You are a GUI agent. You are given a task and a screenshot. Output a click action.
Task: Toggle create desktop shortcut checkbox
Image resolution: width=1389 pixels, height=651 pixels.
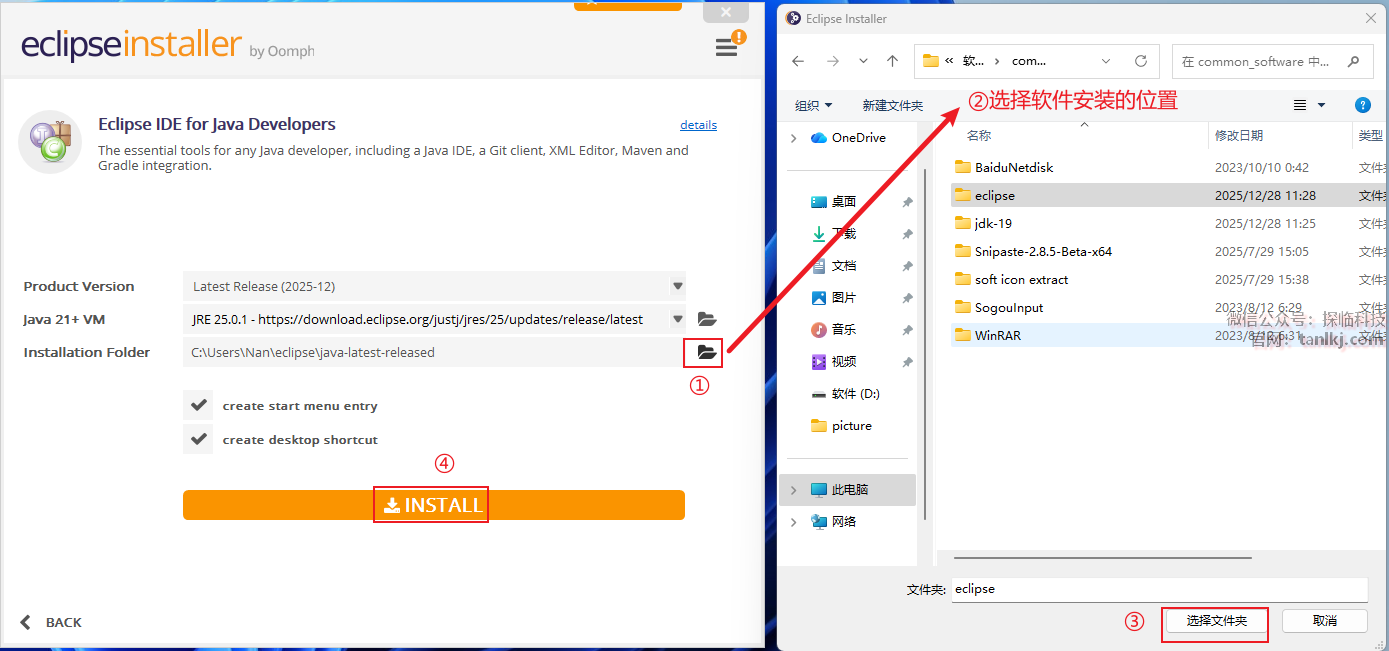pos(198,439)
